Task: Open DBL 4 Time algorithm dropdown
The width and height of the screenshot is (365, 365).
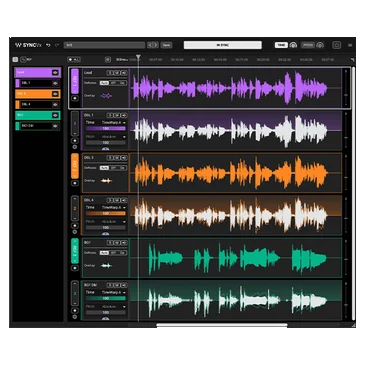Action: (114, 207)
